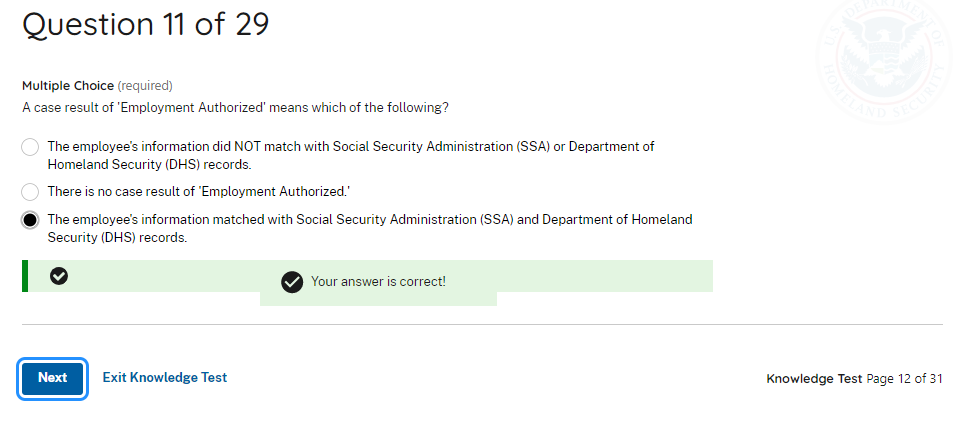Click the 'Employment Authorized' question text
Viewport: 962px width, 433px height.
click(x=235, y=107)
